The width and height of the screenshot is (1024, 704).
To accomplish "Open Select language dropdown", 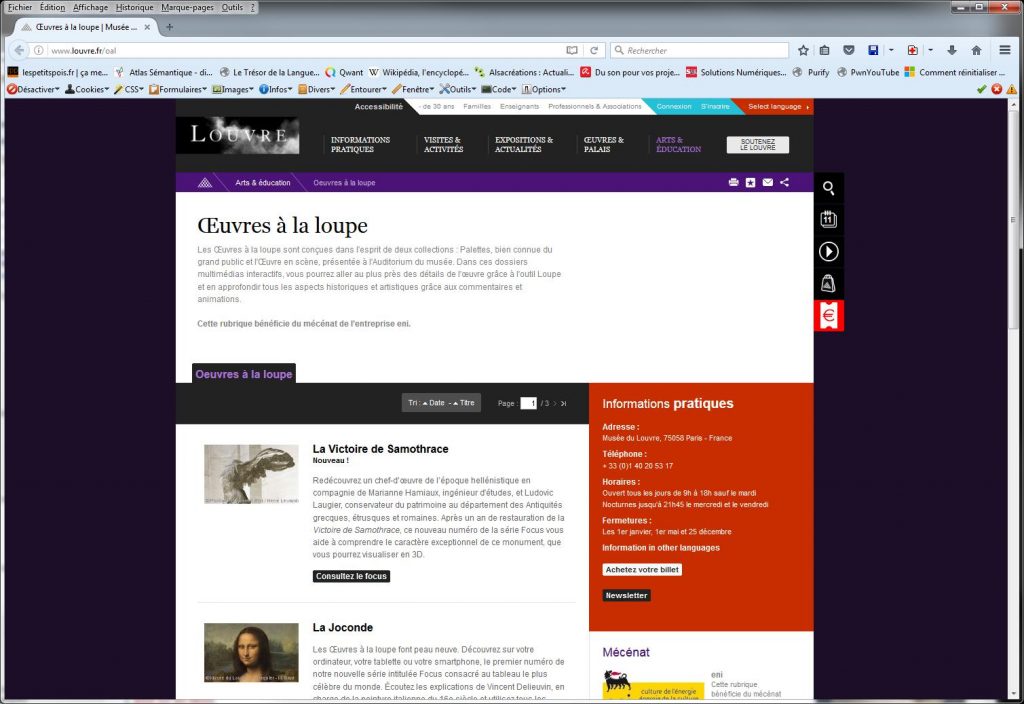I will click(x=777, y=106).
